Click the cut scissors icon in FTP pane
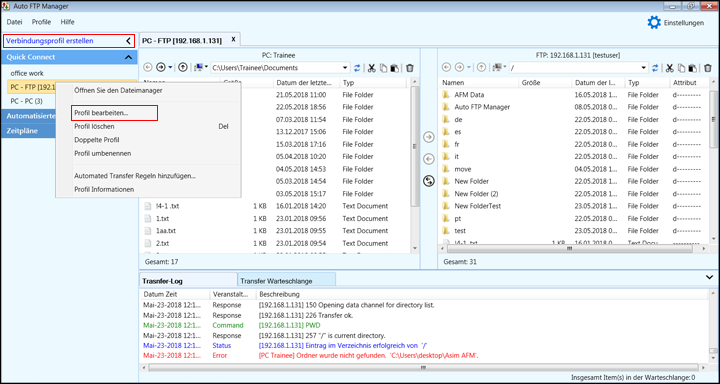The height and width of the screenshot is (384, 720). tap(669, 68)
